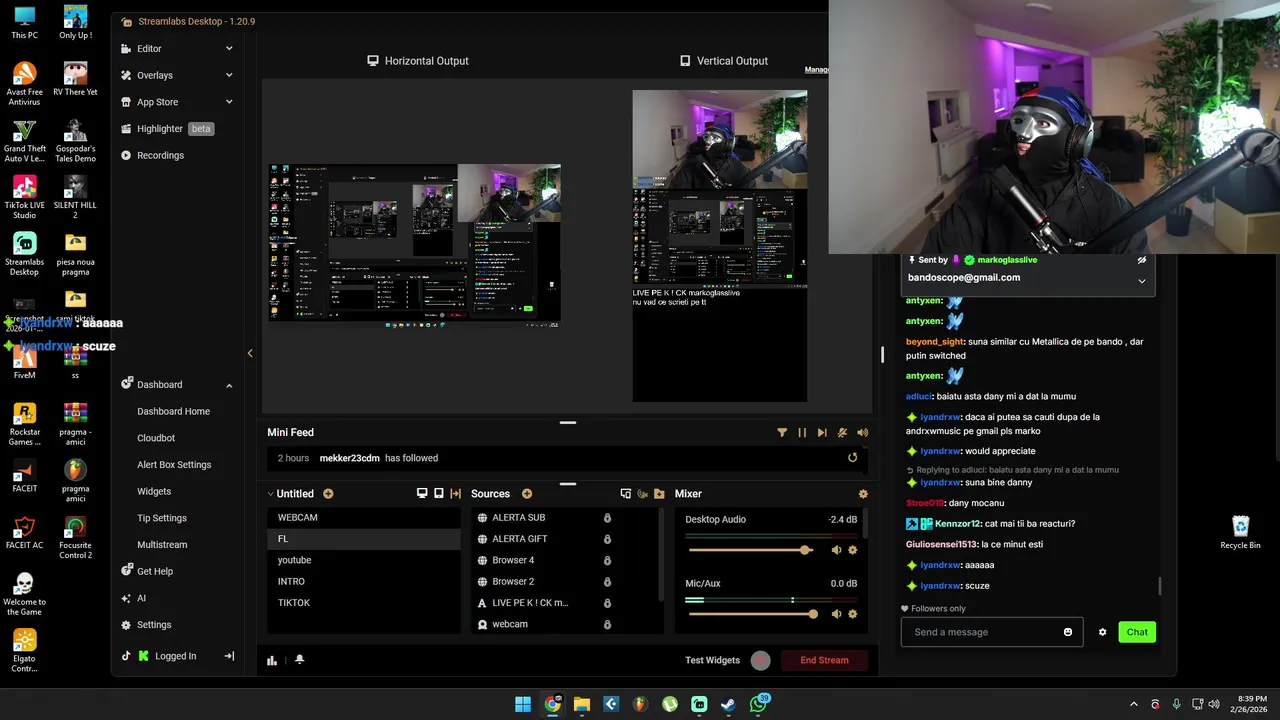Viewport: 1280px width, 720px height.
Task: Open Cloudbot in the dashboard list
Action: 156,438
